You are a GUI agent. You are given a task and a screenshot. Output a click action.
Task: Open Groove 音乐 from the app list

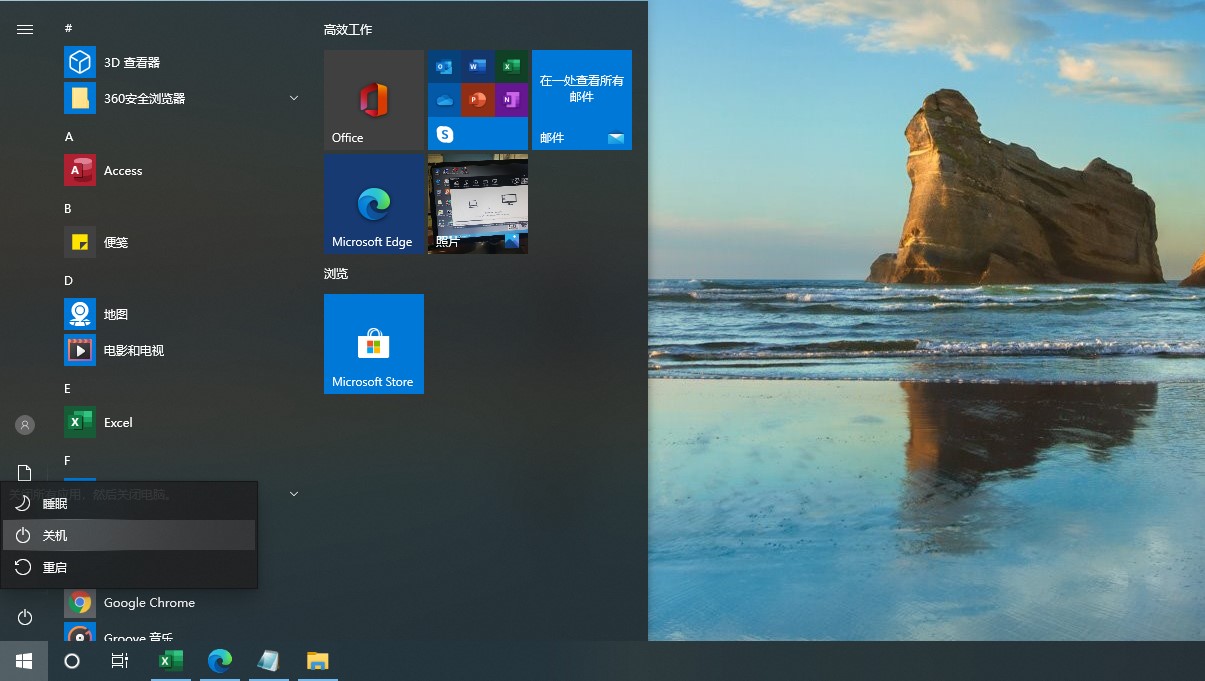[x=180, y=634]
